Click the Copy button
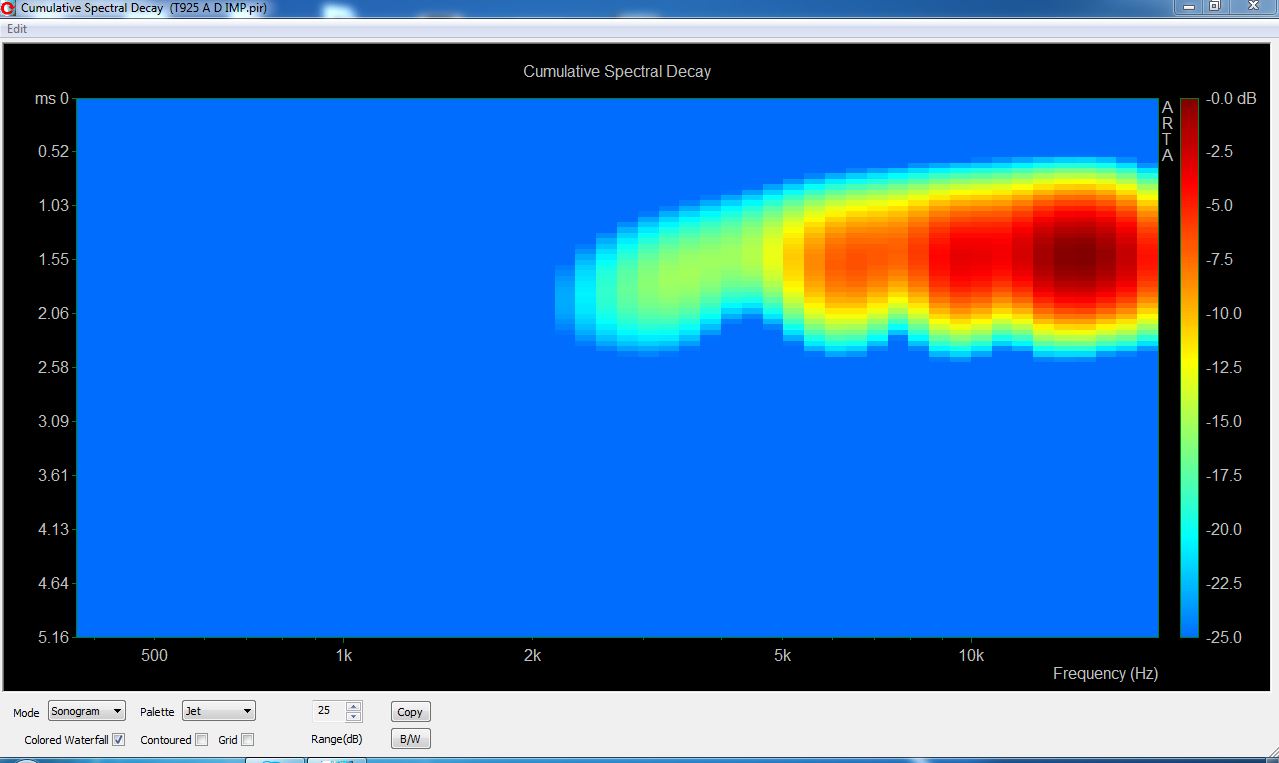 [x=410, y=712]
